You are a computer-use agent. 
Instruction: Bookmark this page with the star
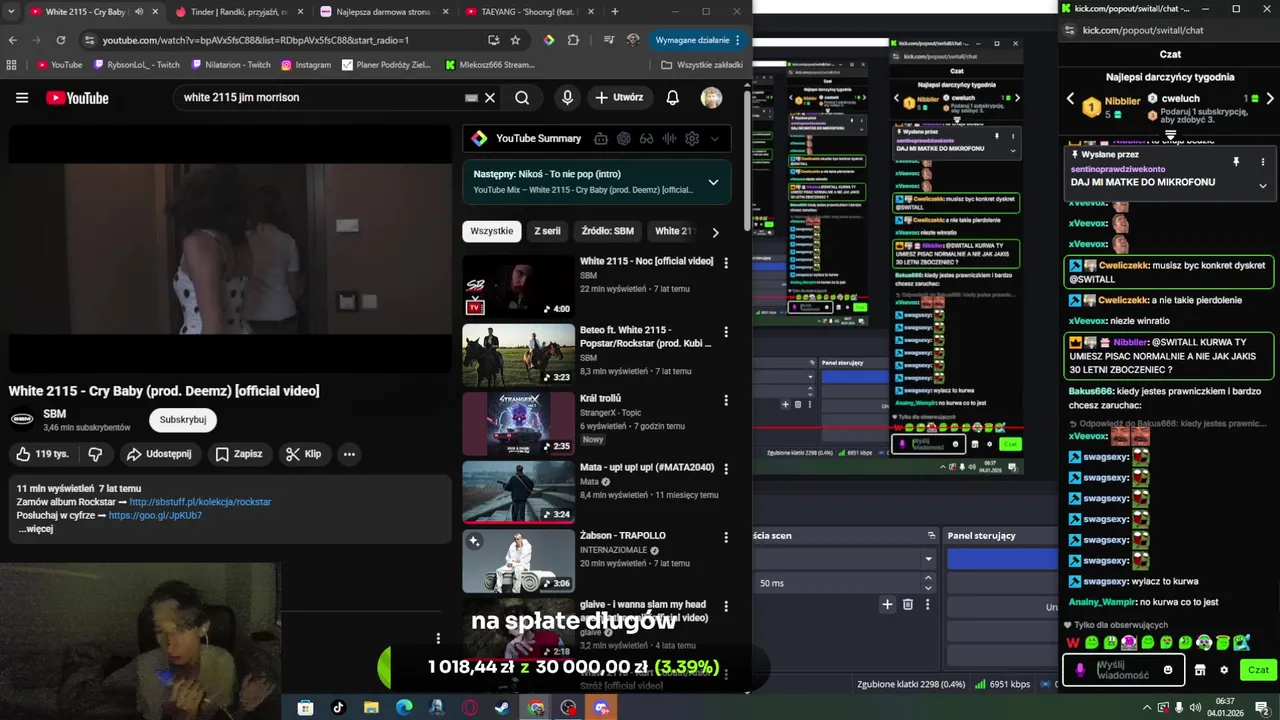click(515, 40)
